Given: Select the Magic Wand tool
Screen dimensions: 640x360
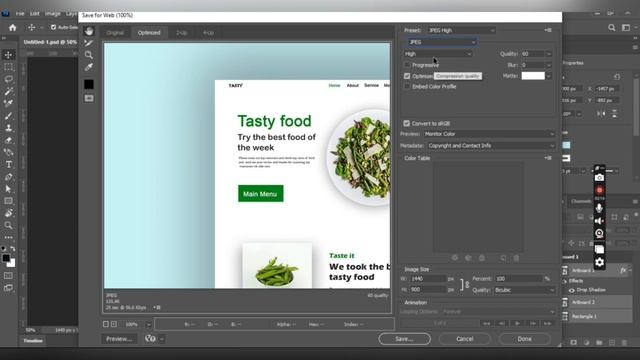Looking at the screenshot, I should (x=8, y=91).
